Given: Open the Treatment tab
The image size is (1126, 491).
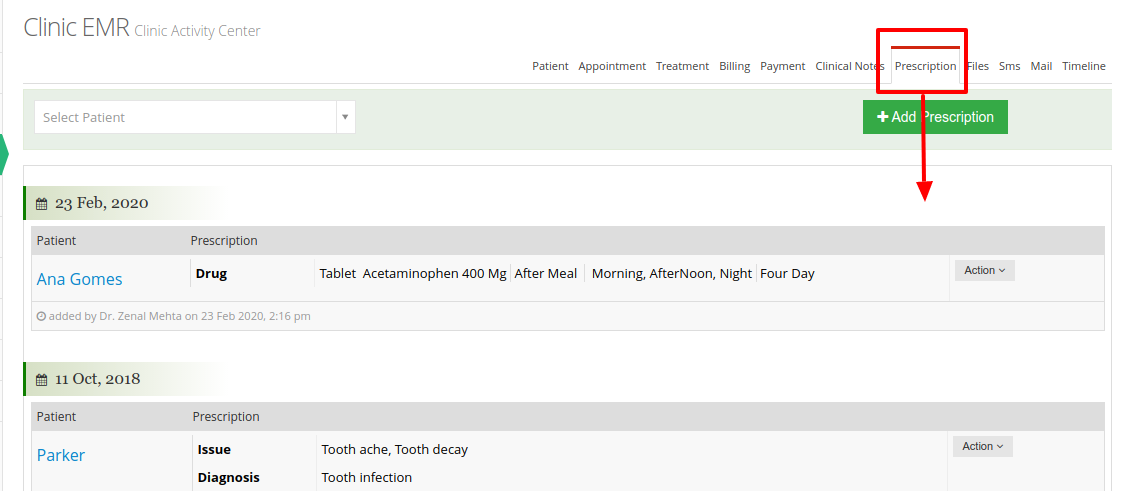Looking at the screenshot, I should (682, 66).
